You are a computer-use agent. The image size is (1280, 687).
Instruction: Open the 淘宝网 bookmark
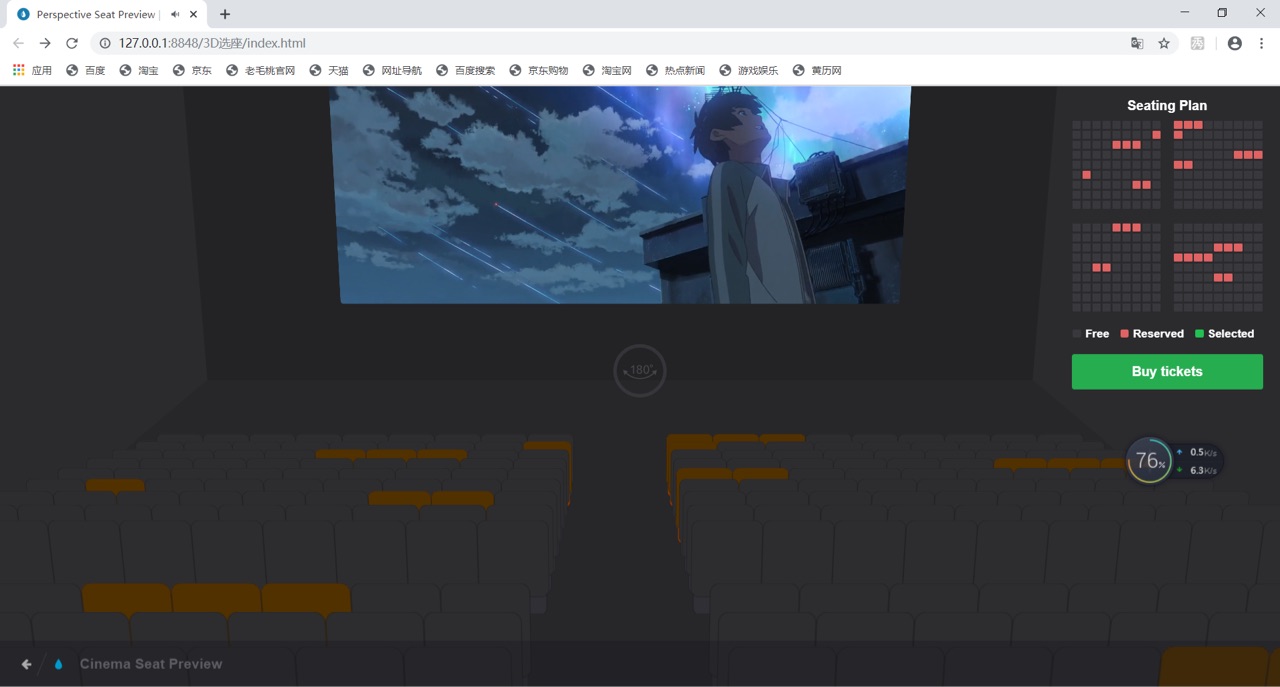[x=607, y=70]
